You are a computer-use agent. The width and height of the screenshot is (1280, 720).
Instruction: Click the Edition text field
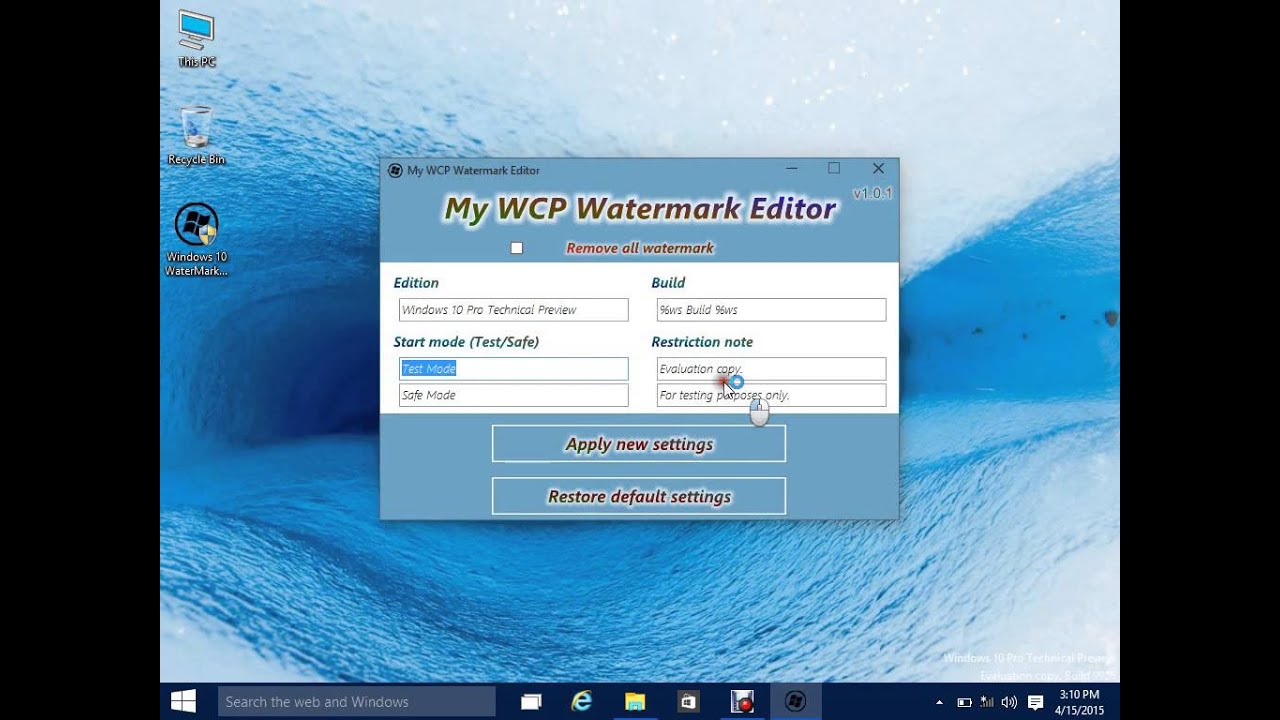513,310
